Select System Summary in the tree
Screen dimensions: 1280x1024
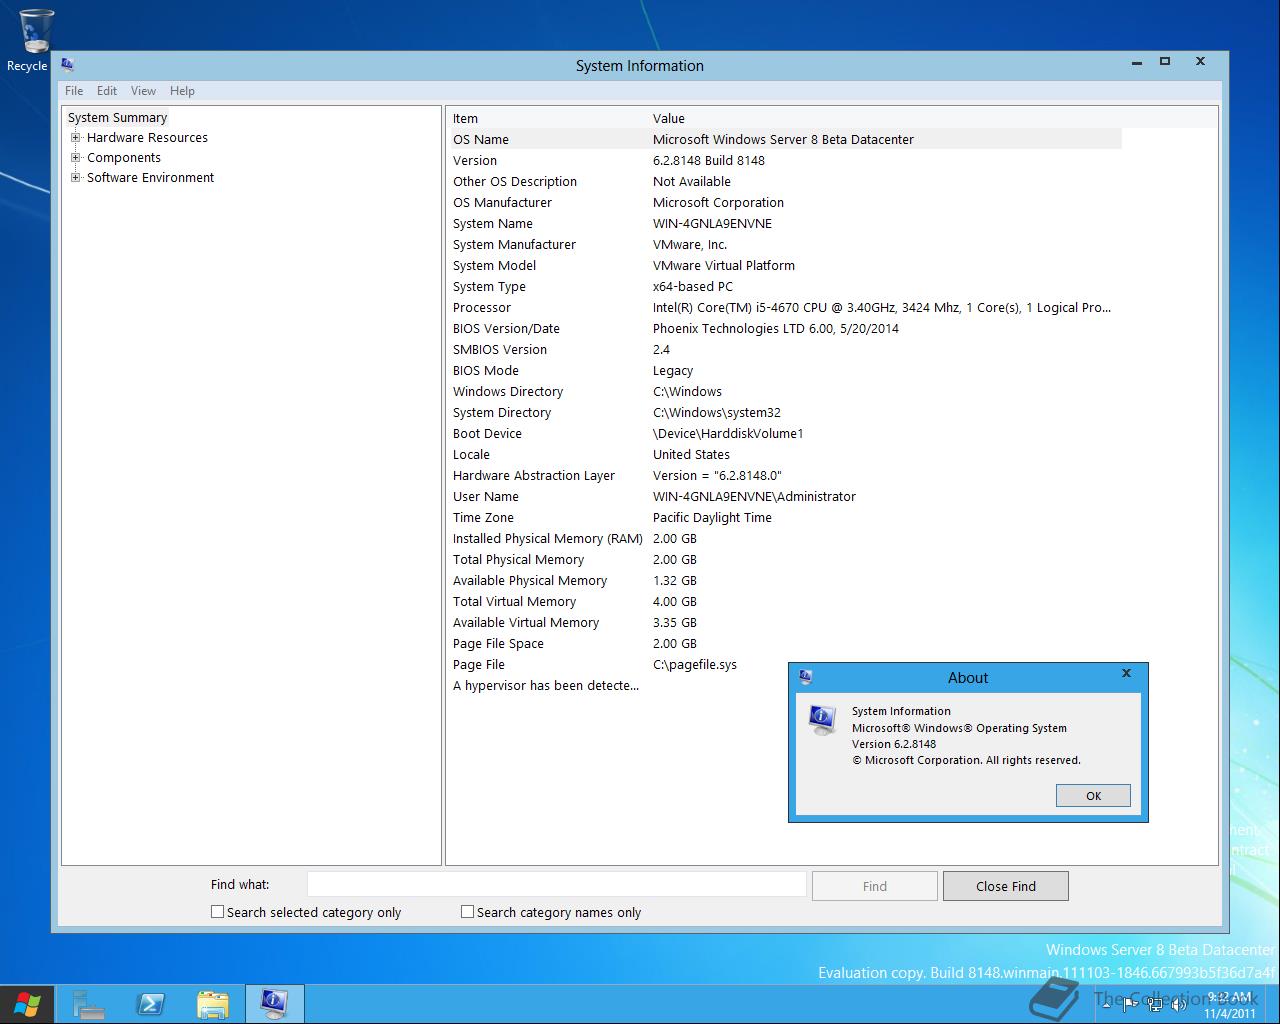[x=117, y=117]
